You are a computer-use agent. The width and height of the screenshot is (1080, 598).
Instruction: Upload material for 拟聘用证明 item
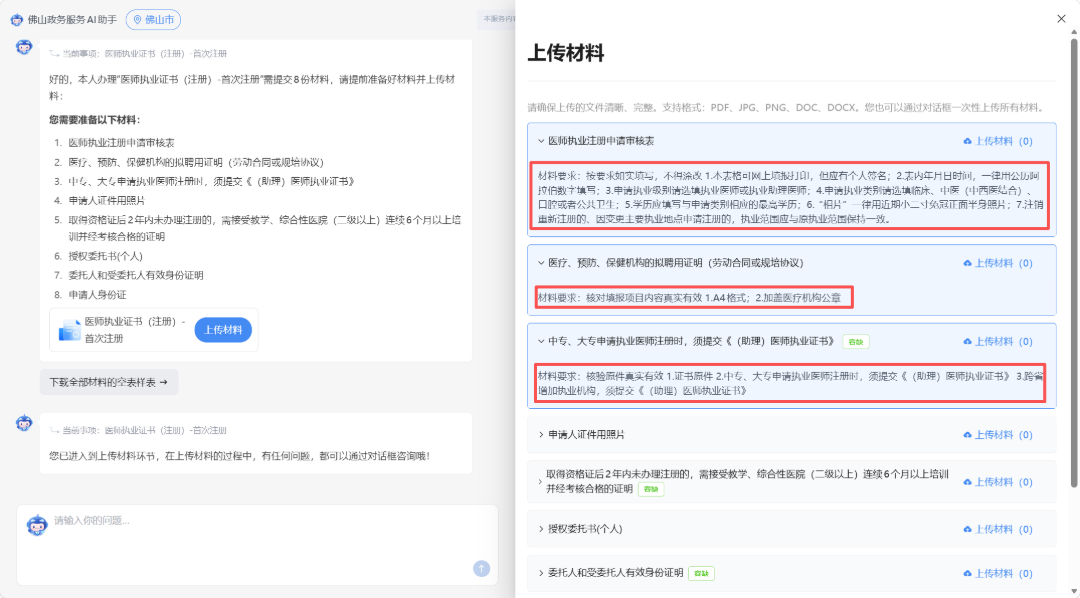pyautogui.click(x=998, y=263)
